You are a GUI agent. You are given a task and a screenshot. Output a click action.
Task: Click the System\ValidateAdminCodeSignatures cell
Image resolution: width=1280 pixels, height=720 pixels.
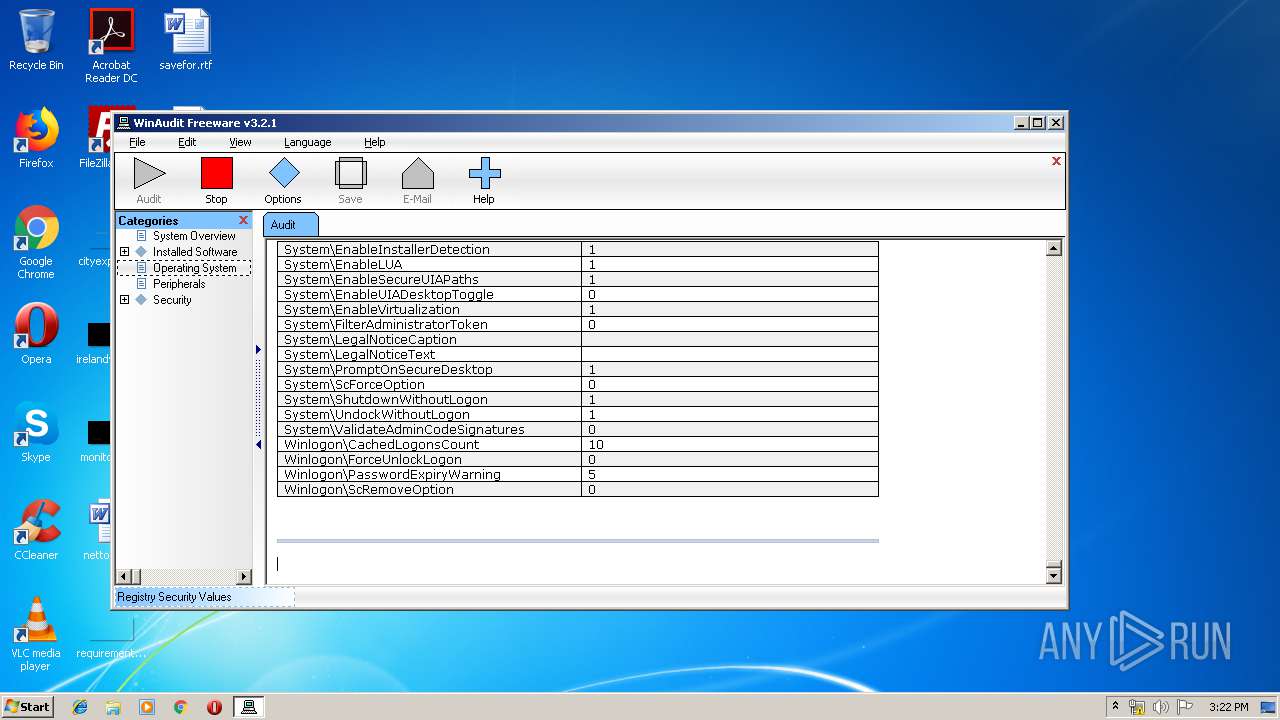(x=430, y=429)
